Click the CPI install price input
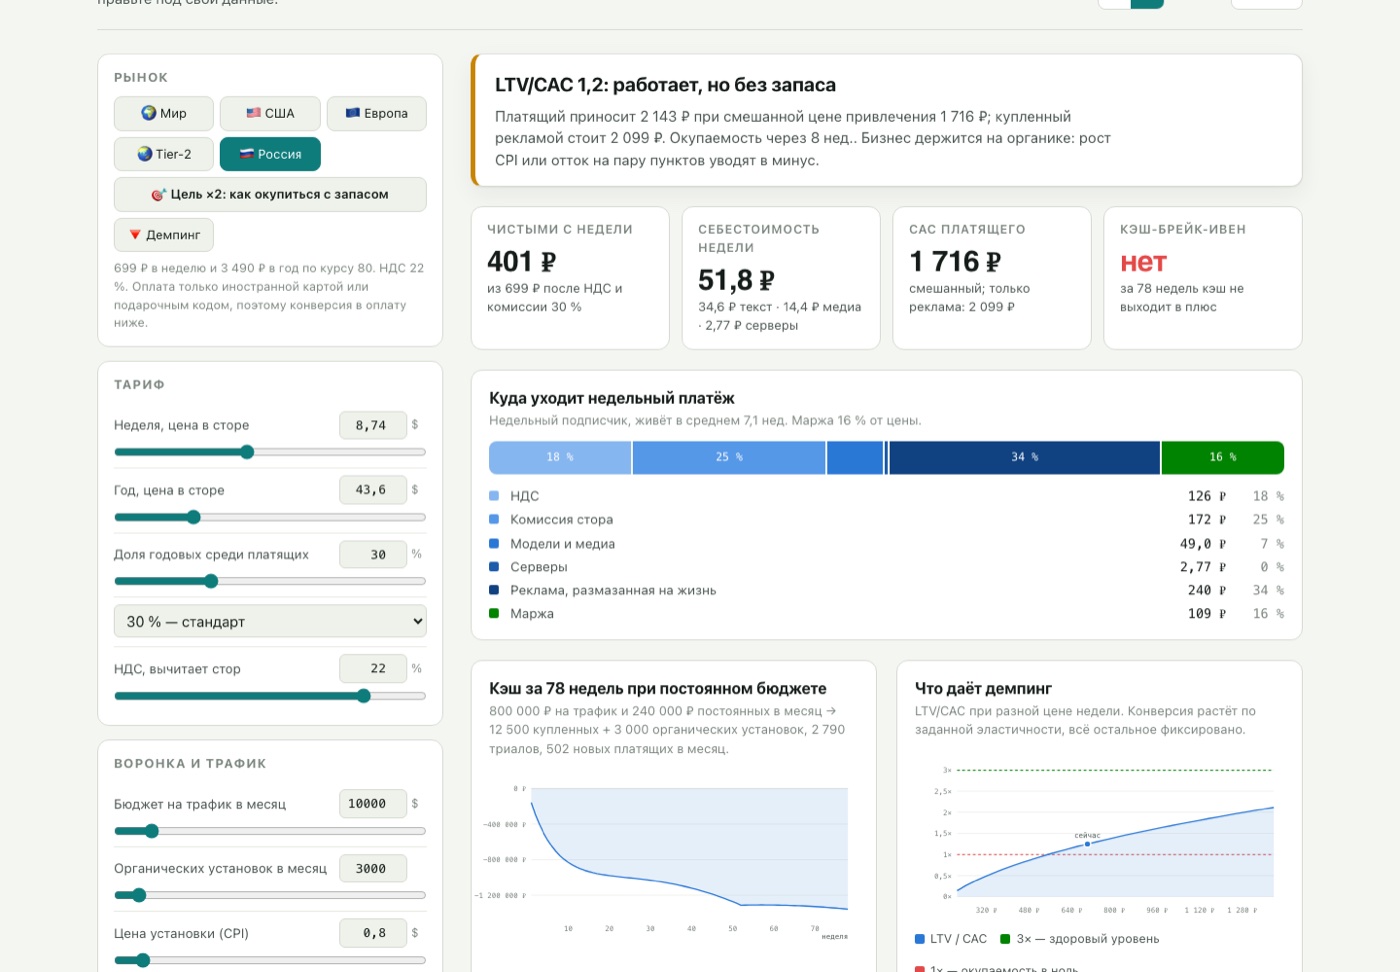The width and height of the screenshot is (1400, 972). coord(373,933)
